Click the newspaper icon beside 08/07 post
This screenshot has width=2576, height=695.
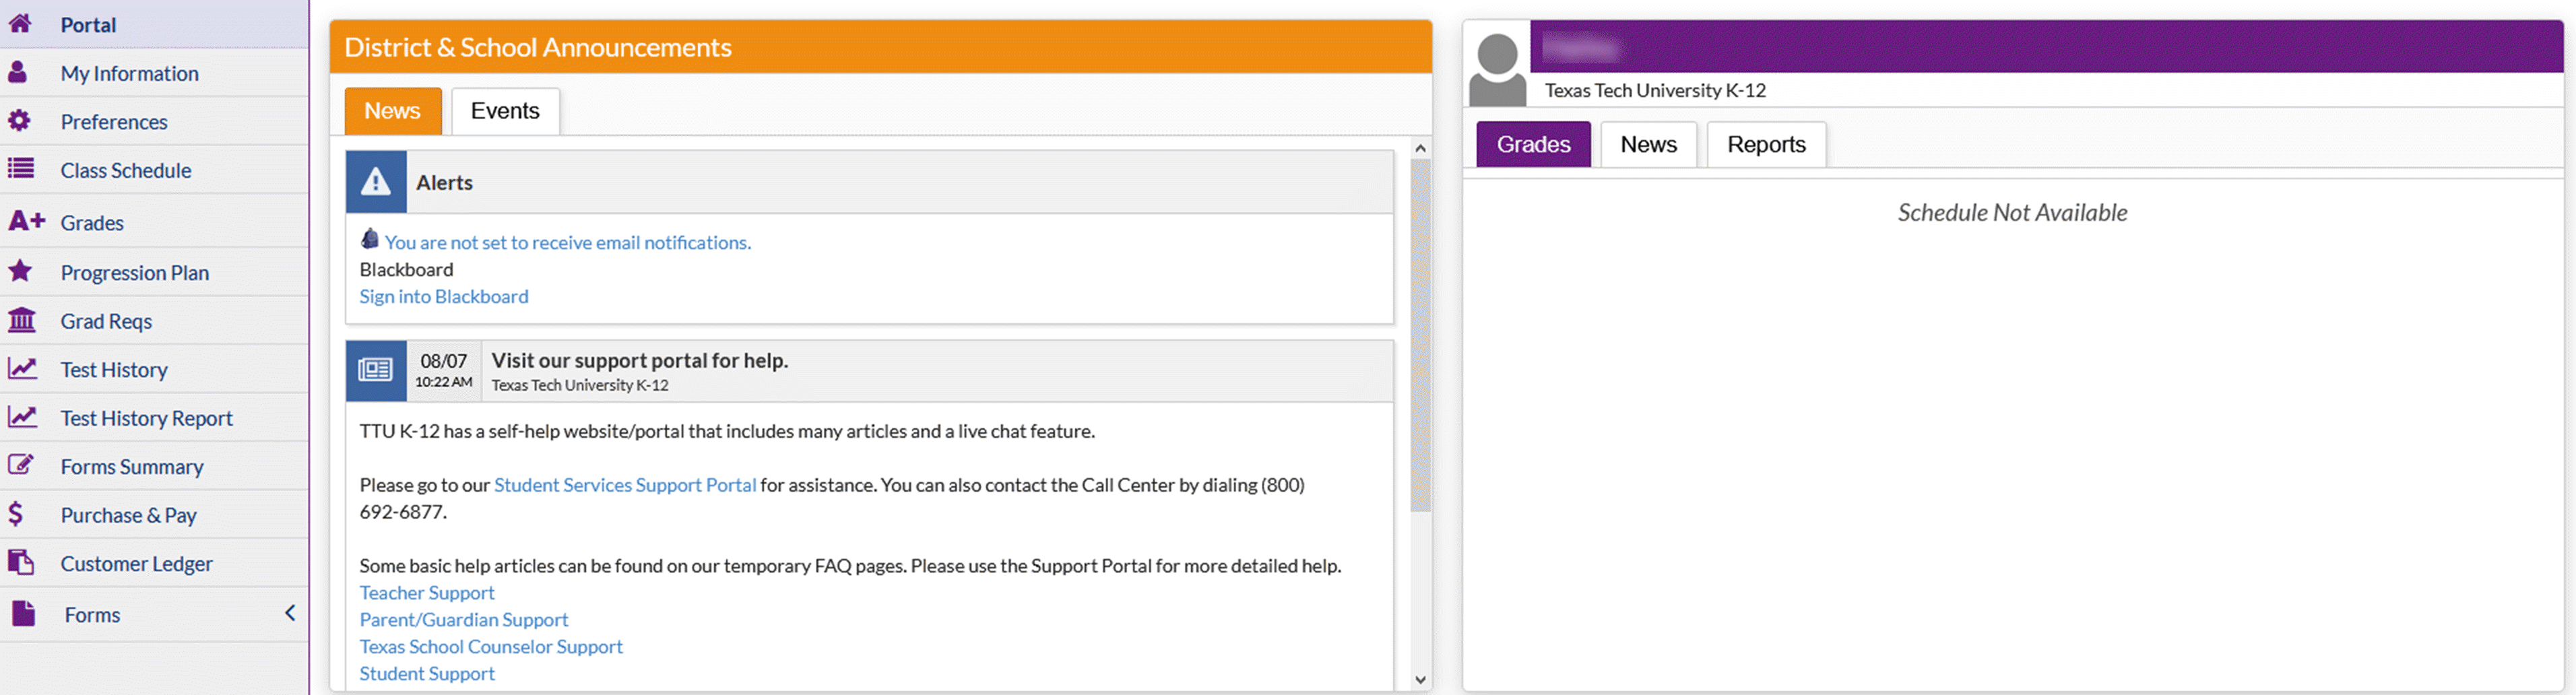(x=376, y=370)
